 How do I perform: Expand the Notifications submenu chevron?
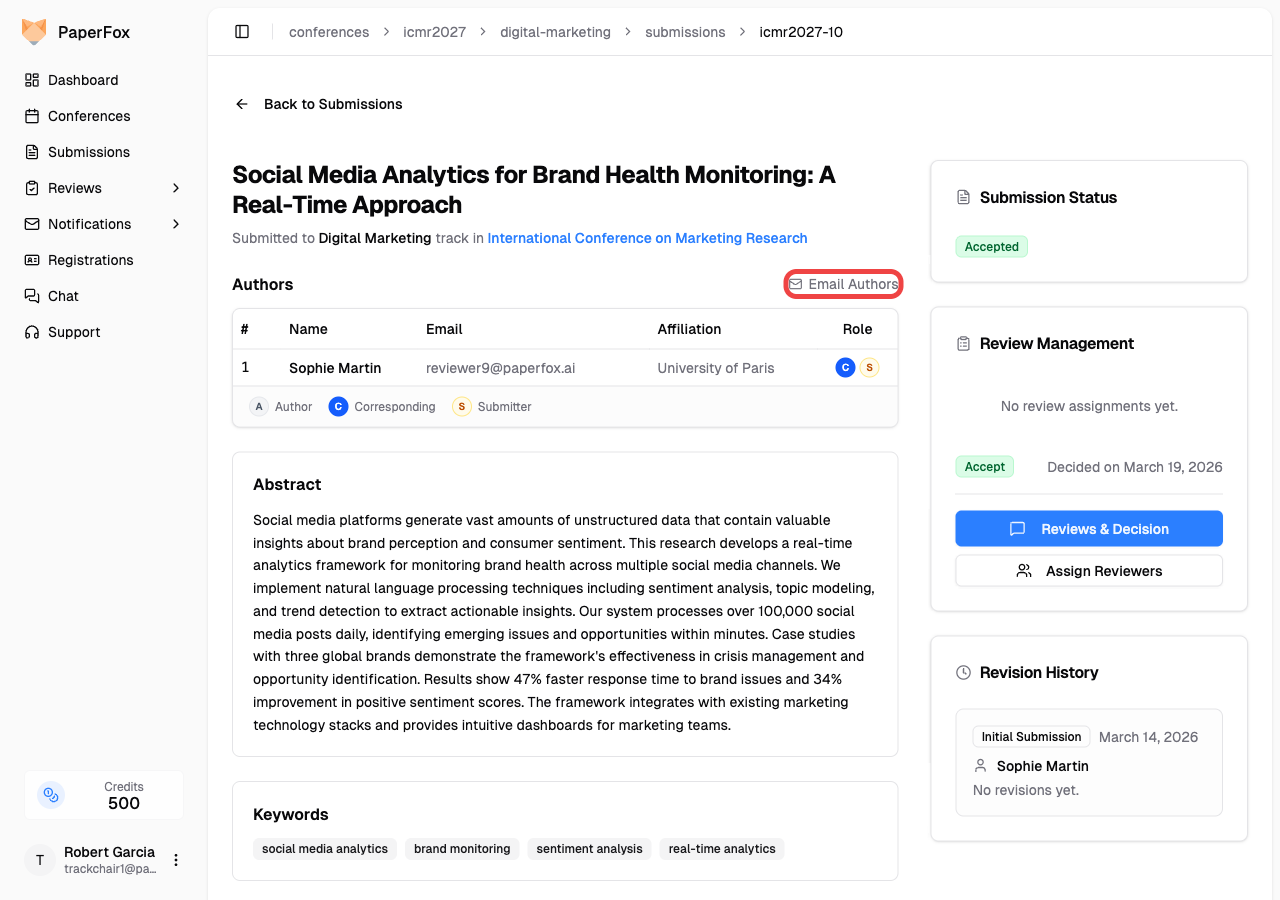[x=176, y=224]
